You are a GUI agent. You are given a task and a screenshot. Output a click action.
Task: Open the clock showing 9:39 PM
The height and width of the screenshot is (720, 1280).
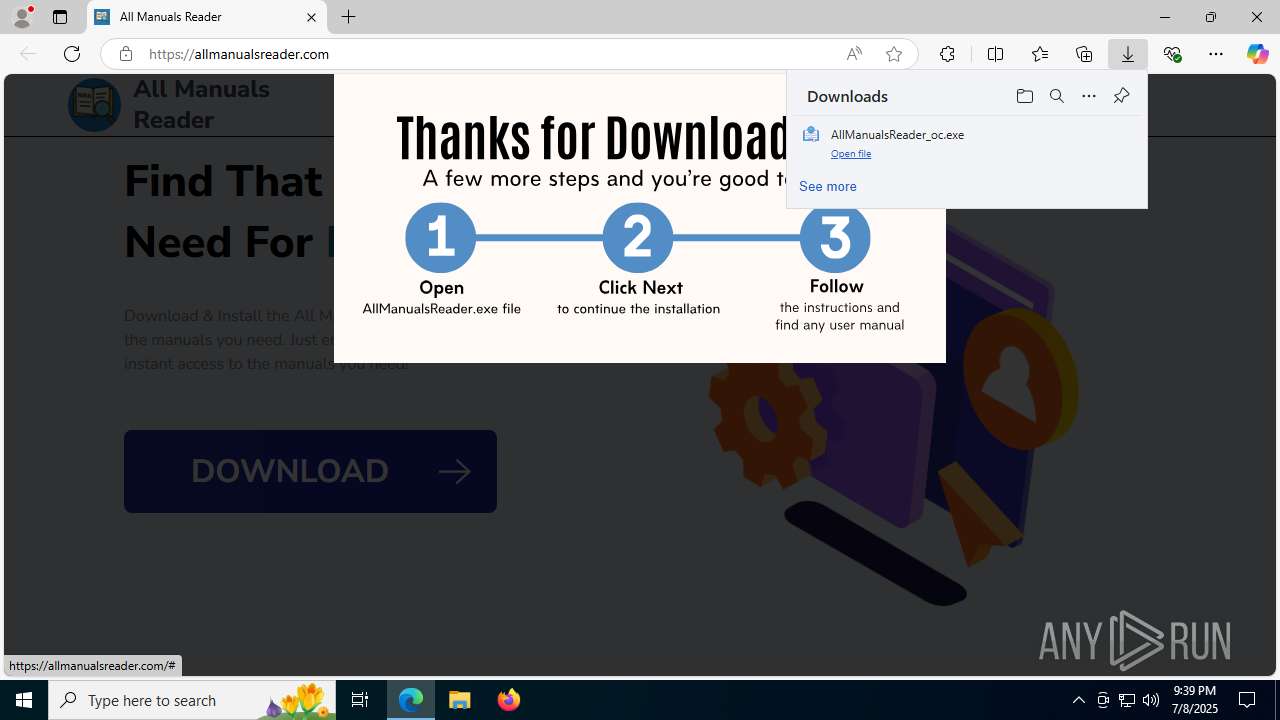1195,700
